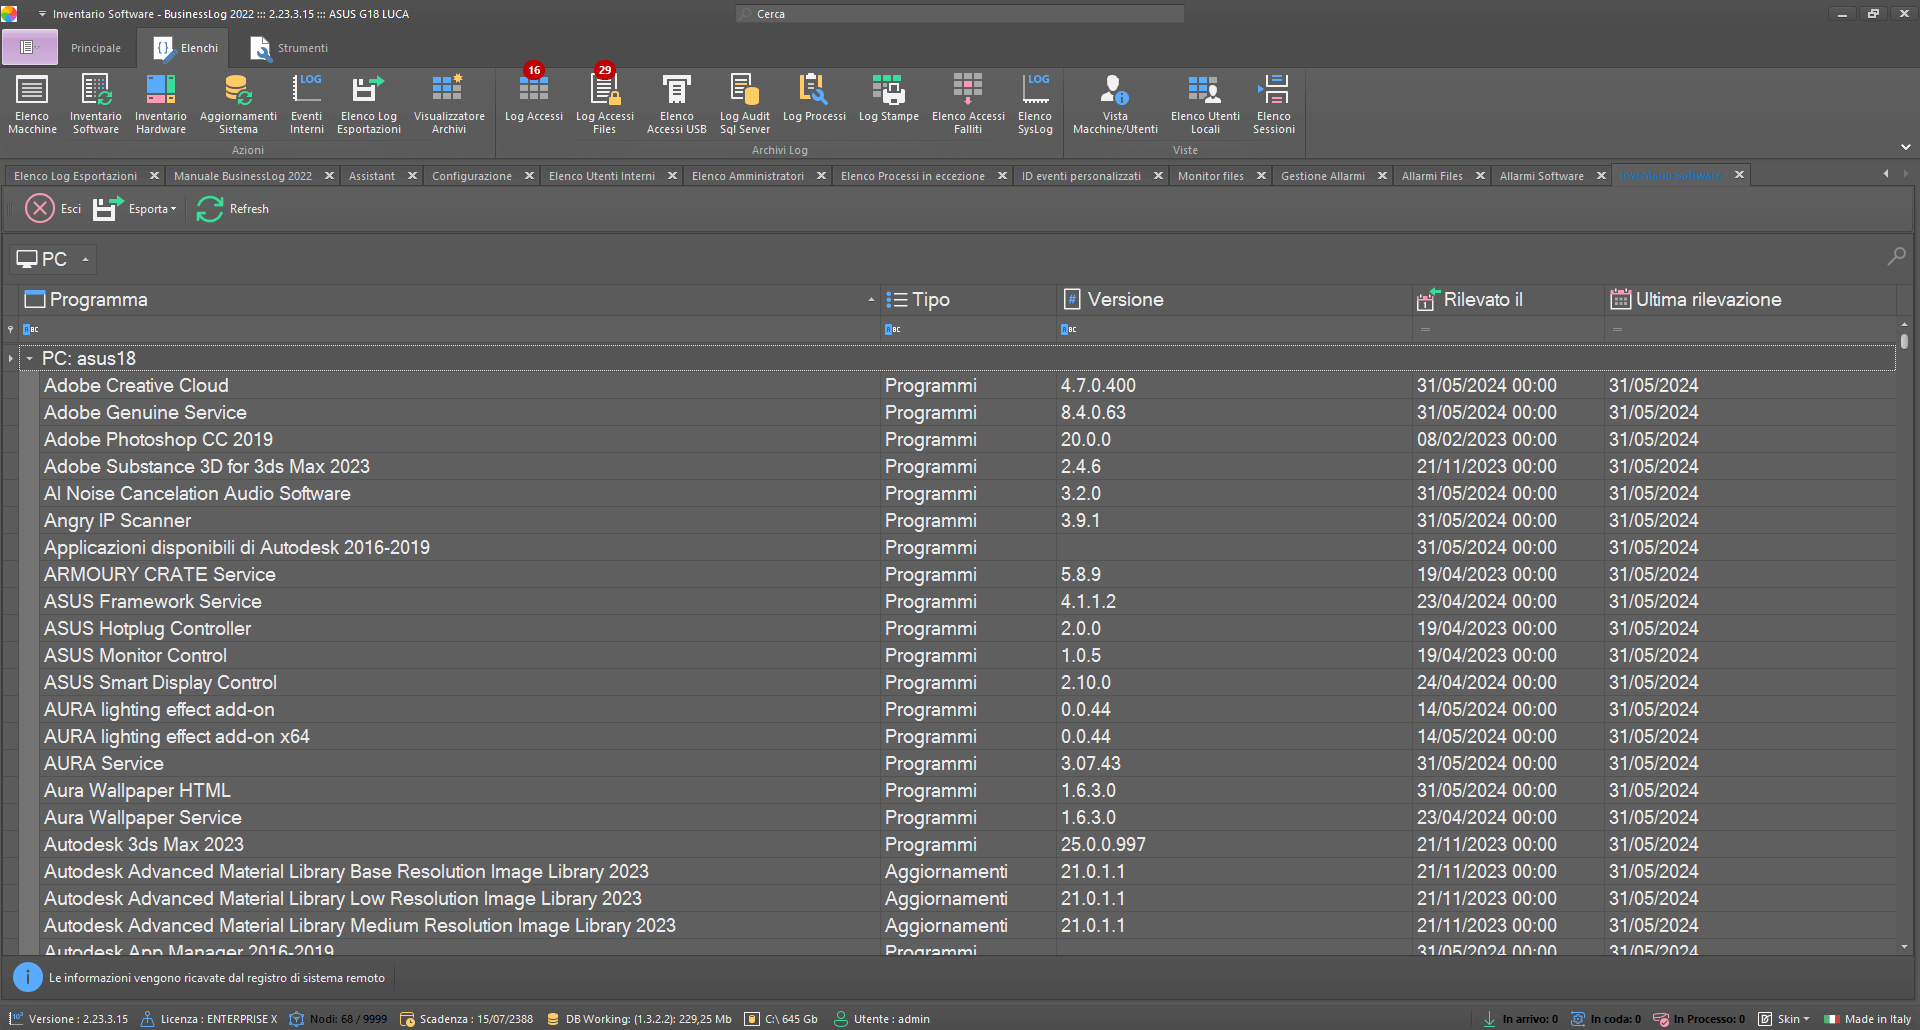Viewport: 1920px width, 1030px height.
Task: Sort by Versione column header
Action: click(1234, 299)
